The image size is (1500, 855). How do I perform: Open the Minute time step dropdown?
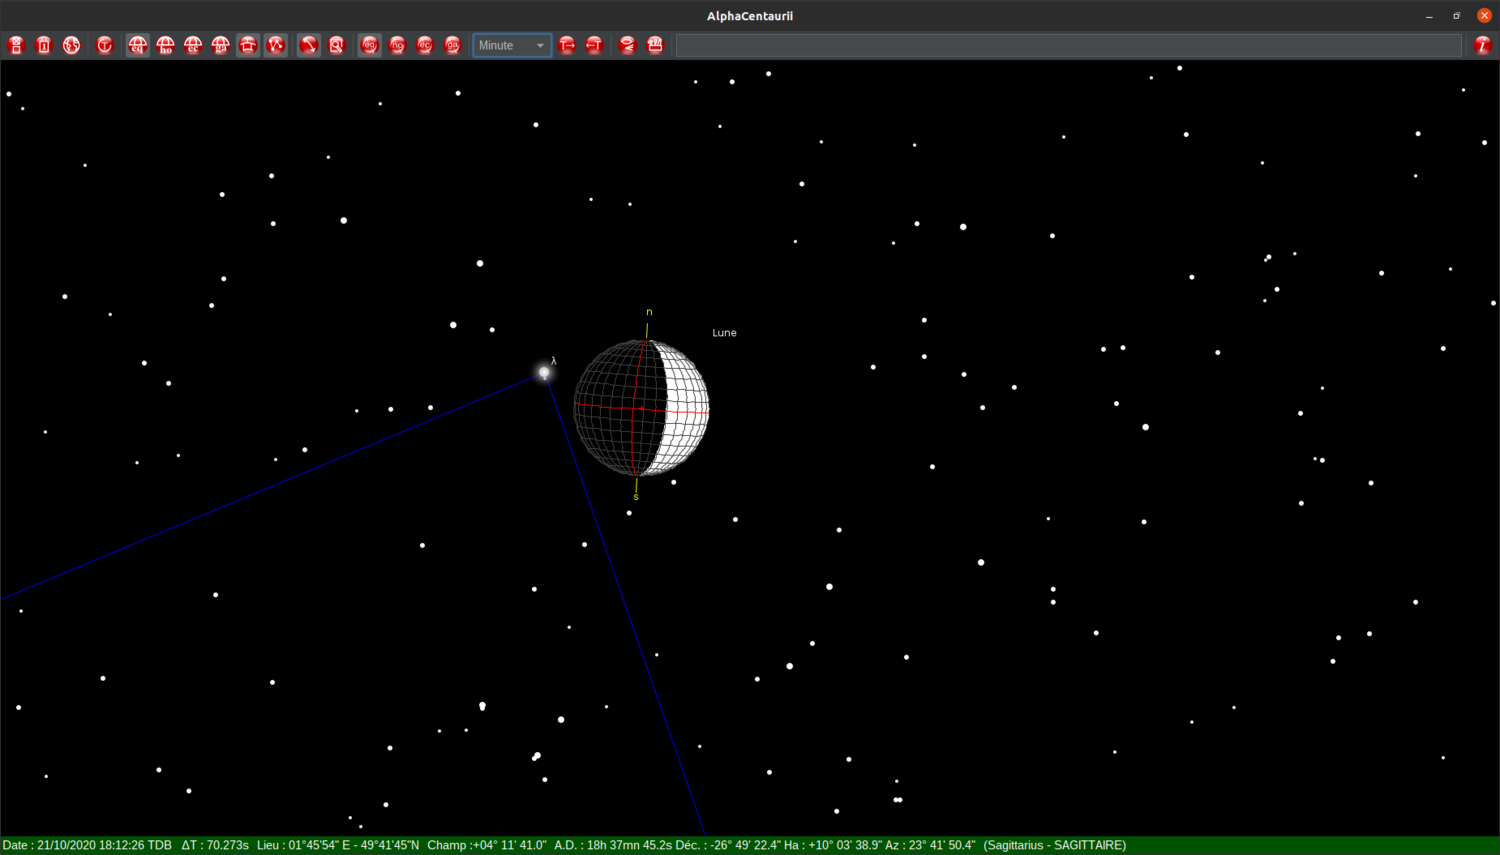pyautogui.click(x=511, y=45)
